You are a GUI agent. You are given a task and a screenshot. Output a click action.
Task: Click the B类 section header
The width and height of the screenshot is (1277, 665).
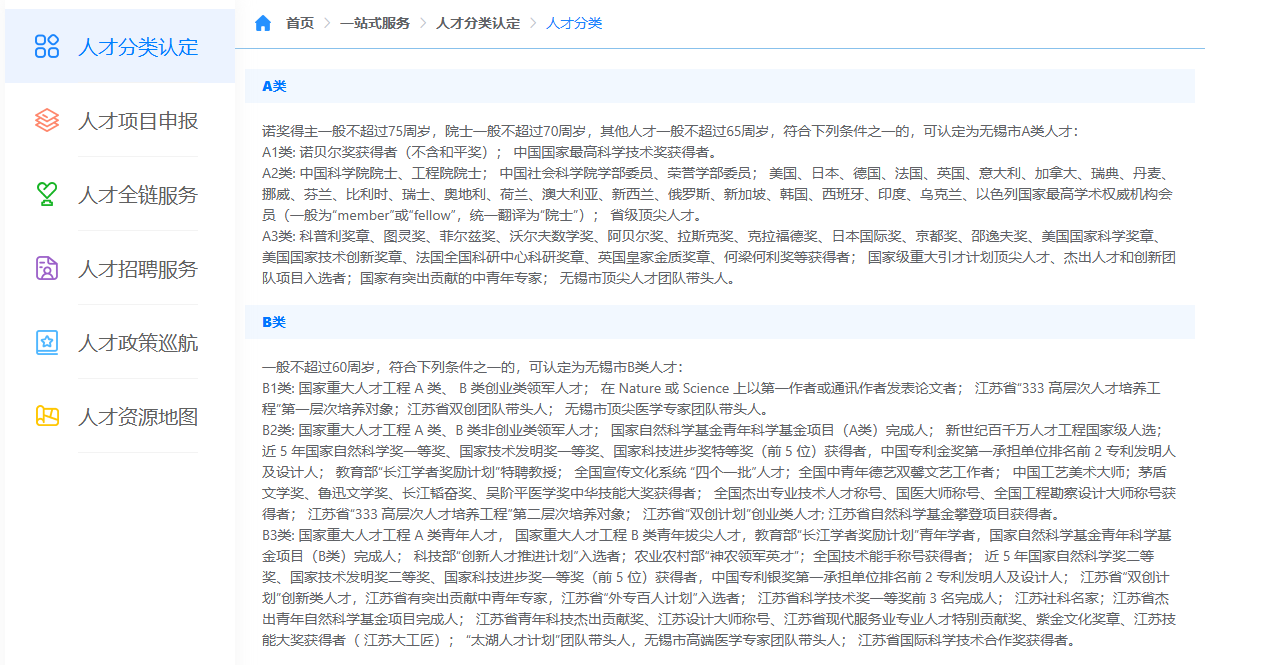274,322
